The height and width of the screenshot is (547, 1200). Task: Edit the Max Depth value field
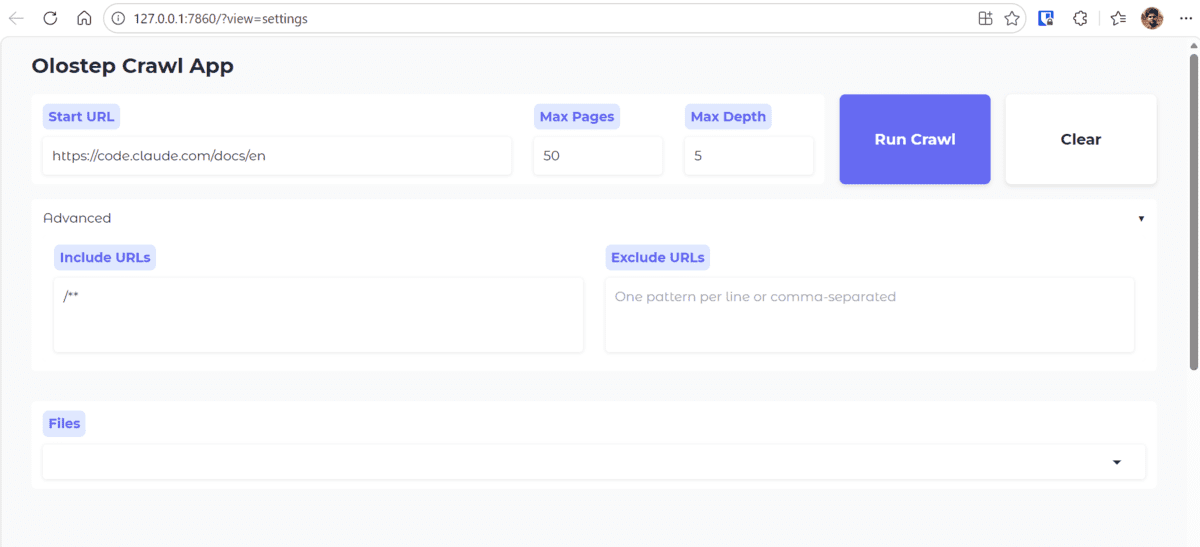click(x=749, y=156)
